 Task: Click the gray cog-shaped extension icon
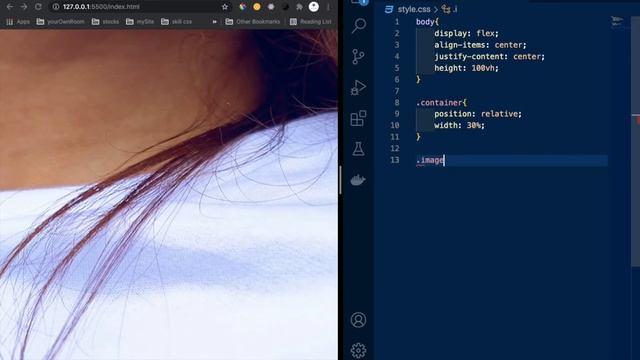click(x=271, y=7)
